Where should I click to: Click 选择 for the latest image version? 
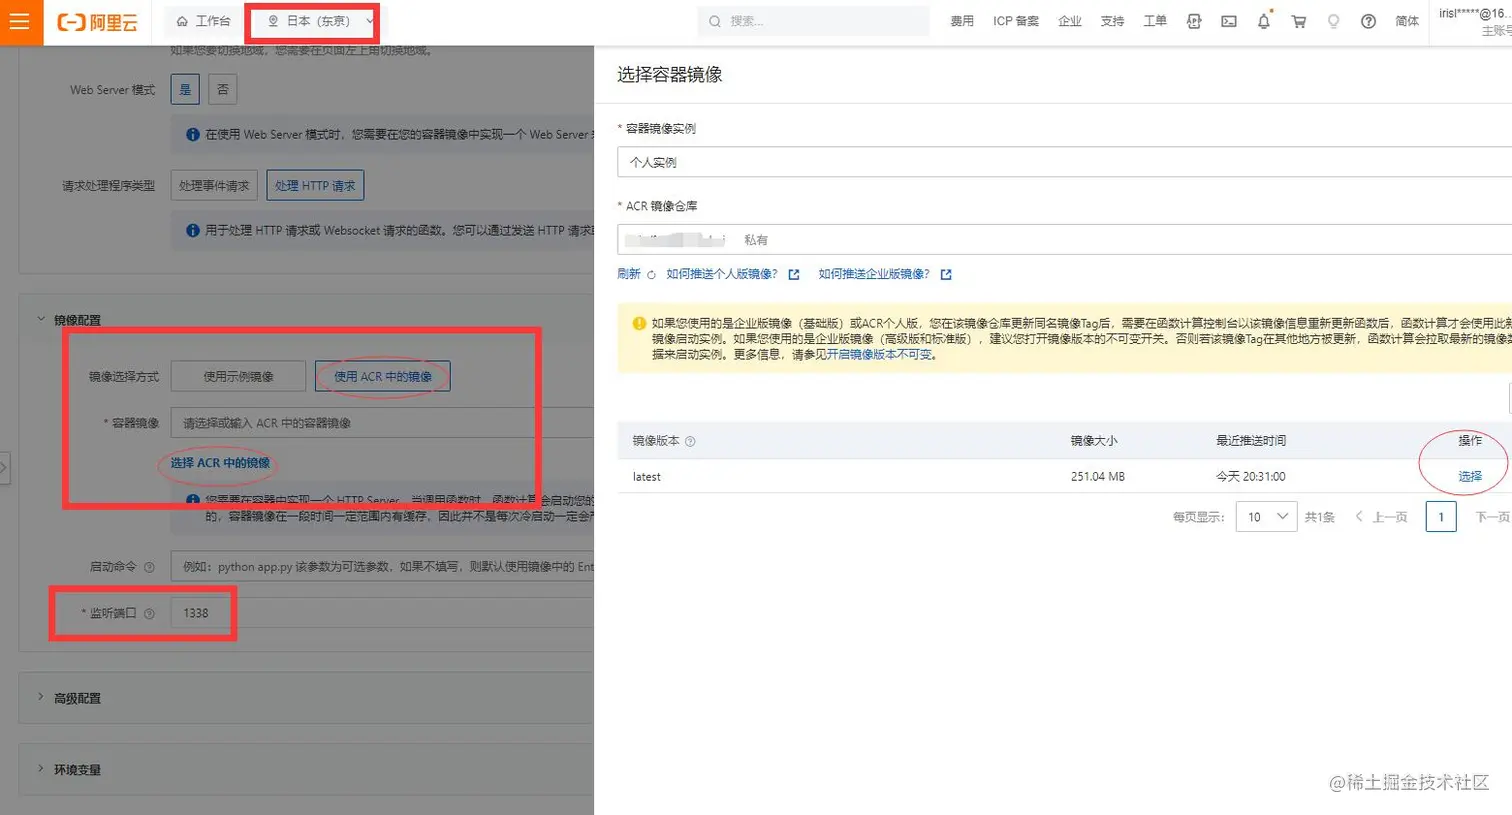coord(1470,476)
